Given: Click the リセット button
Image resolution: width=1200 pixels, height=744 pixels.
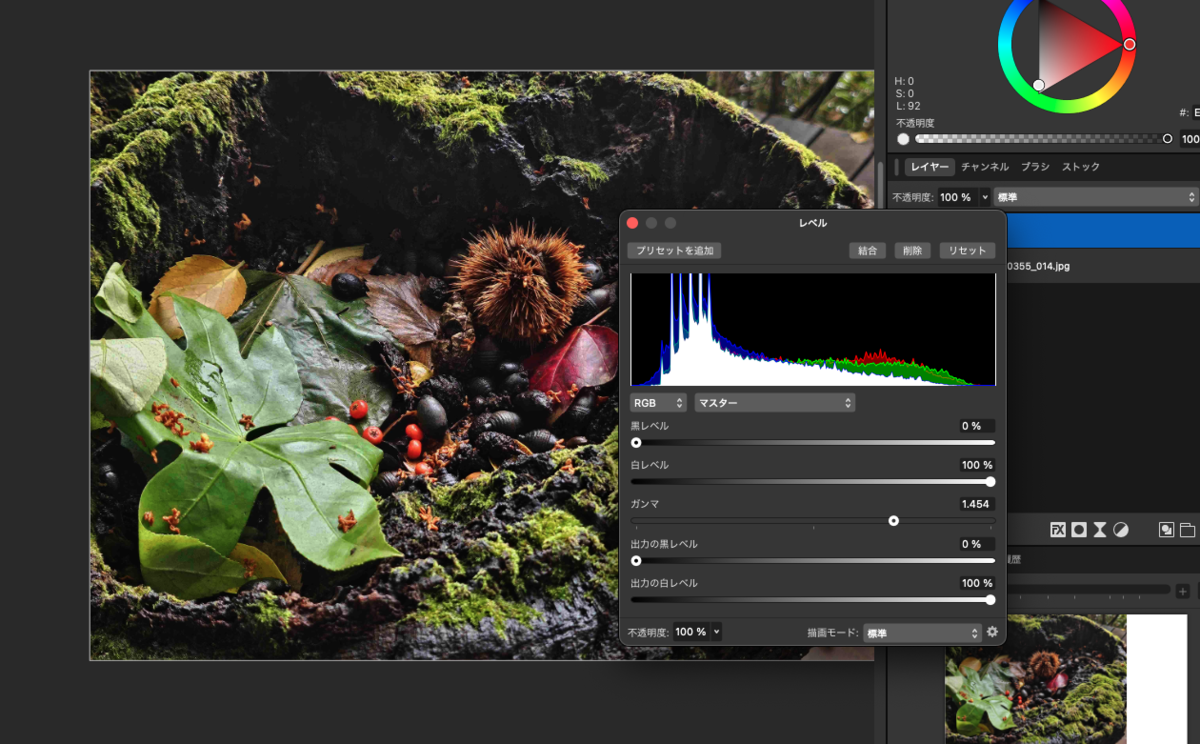Looking at the screenshot, I should pyautogui.click(x=967, y=251).
